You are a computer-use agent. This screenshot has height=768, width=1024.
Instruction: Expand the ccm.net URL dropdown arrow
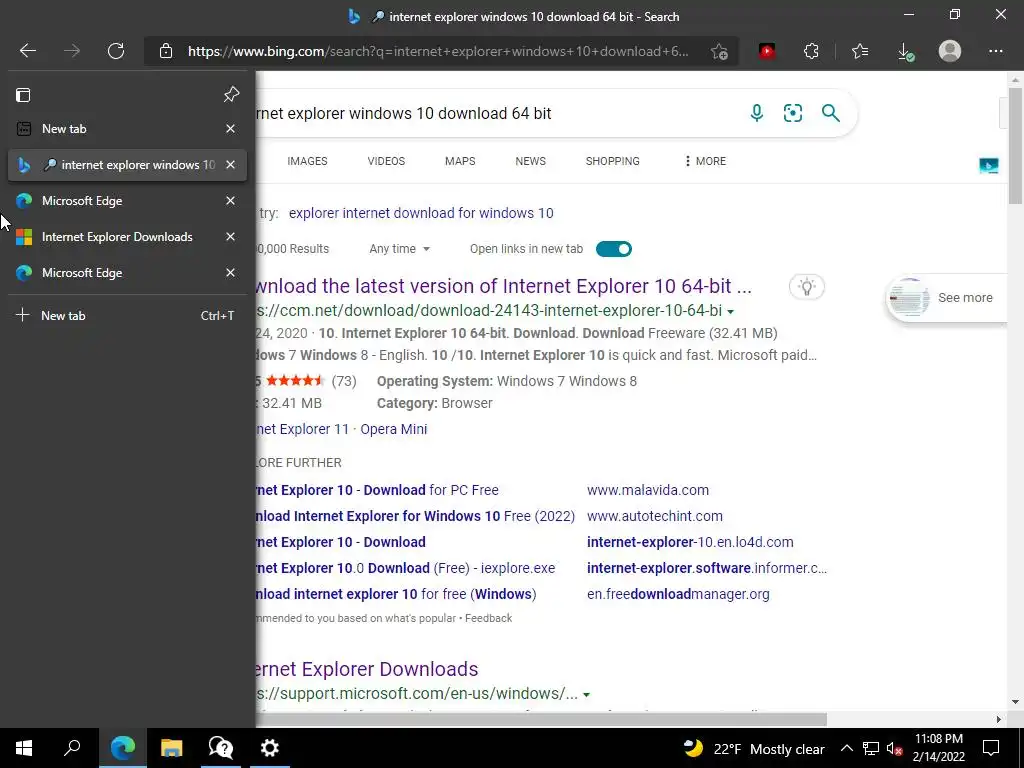point(731,312)
